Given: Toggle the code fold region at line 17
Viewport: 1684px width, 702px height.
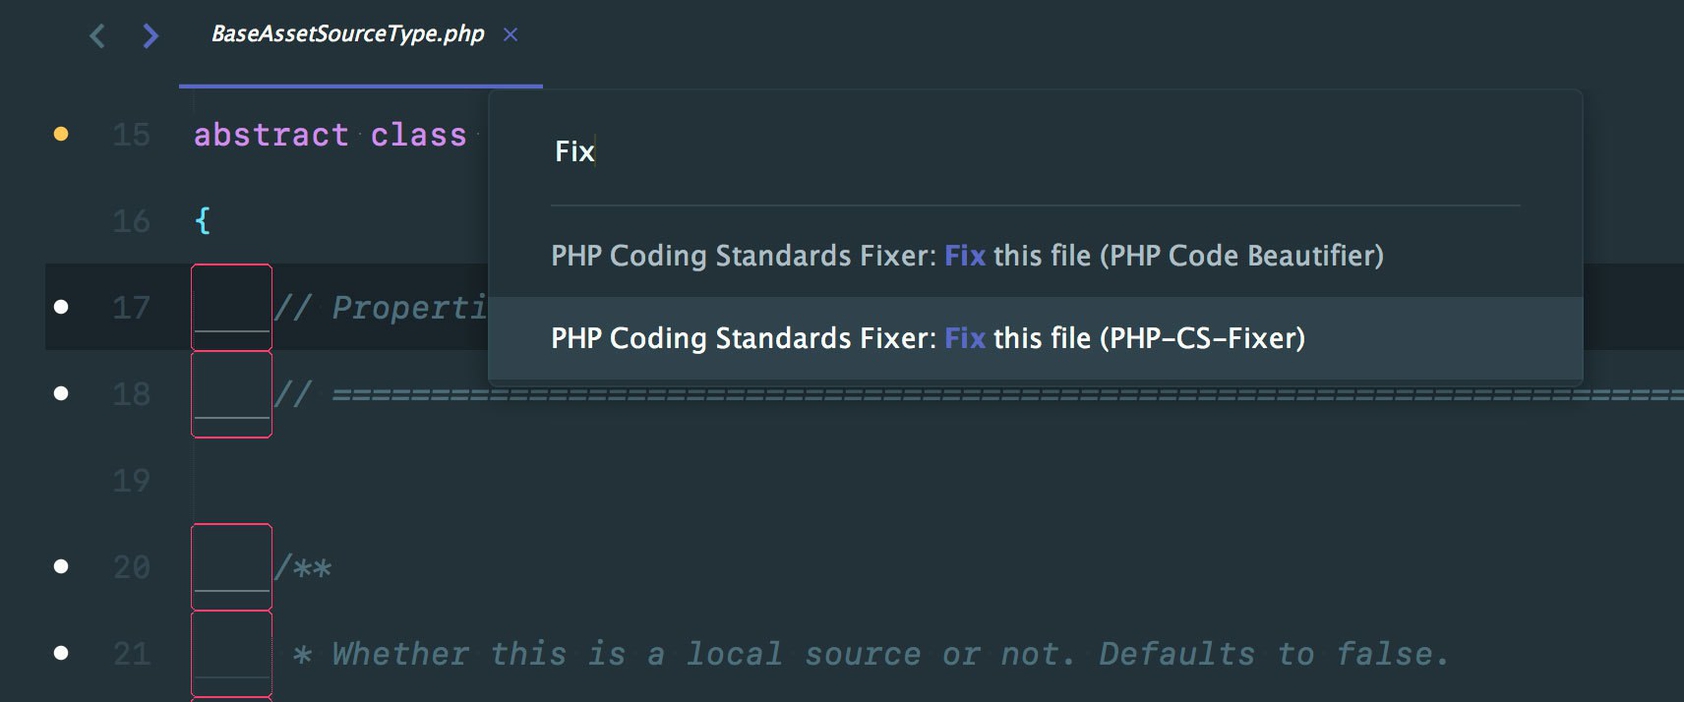Looking at the screenshot, I should pos(231,307).
